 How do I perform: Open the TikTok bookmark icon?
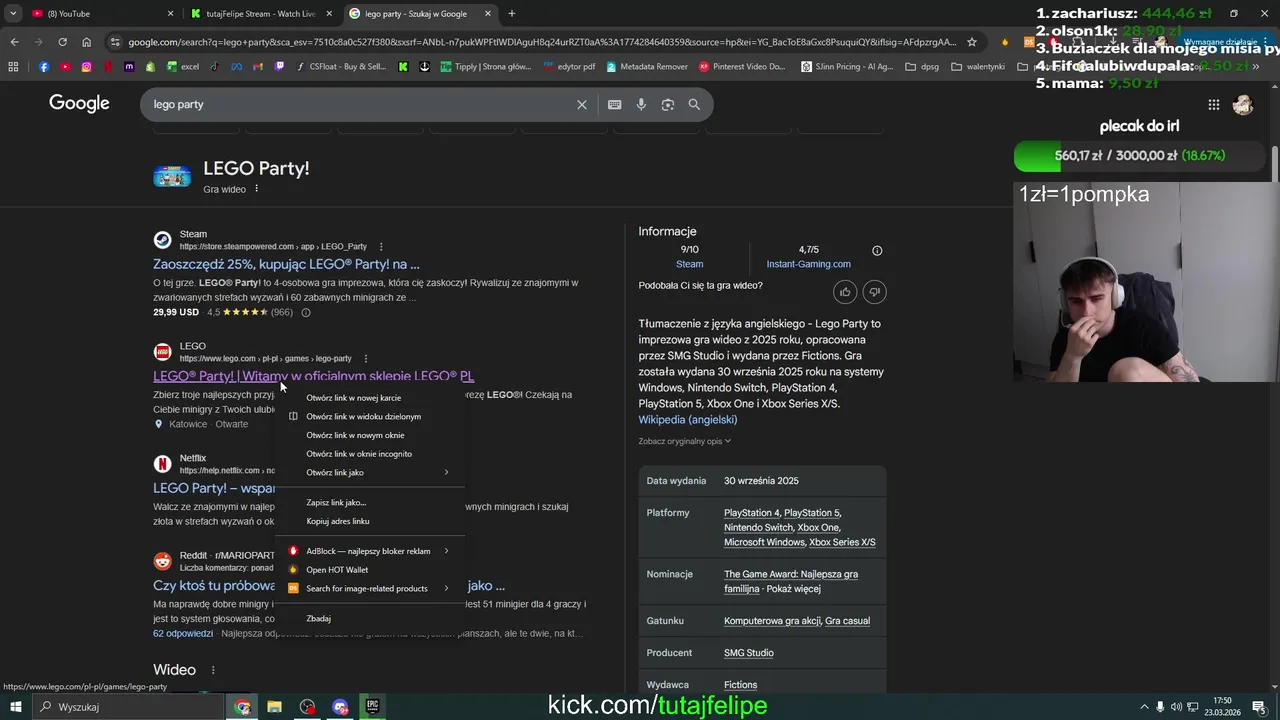[214, 67]
